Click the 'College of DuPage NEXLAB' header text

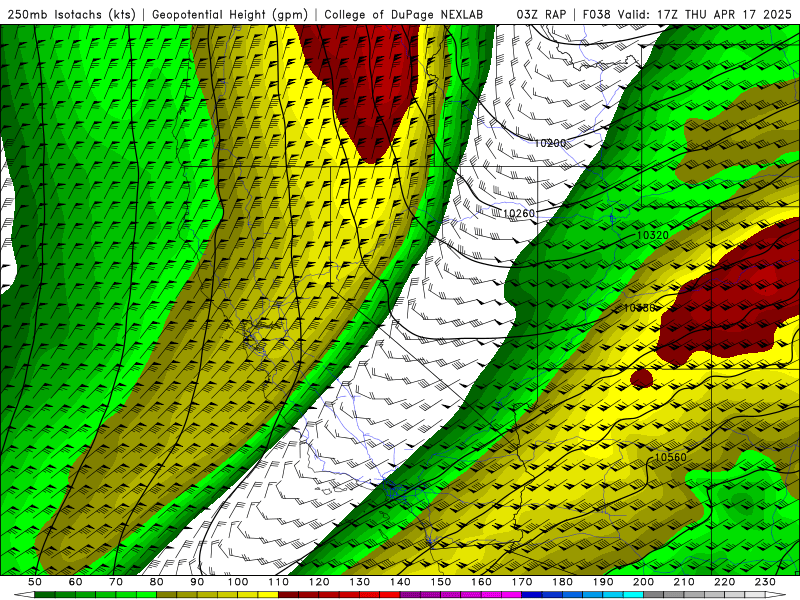[404, 14]
